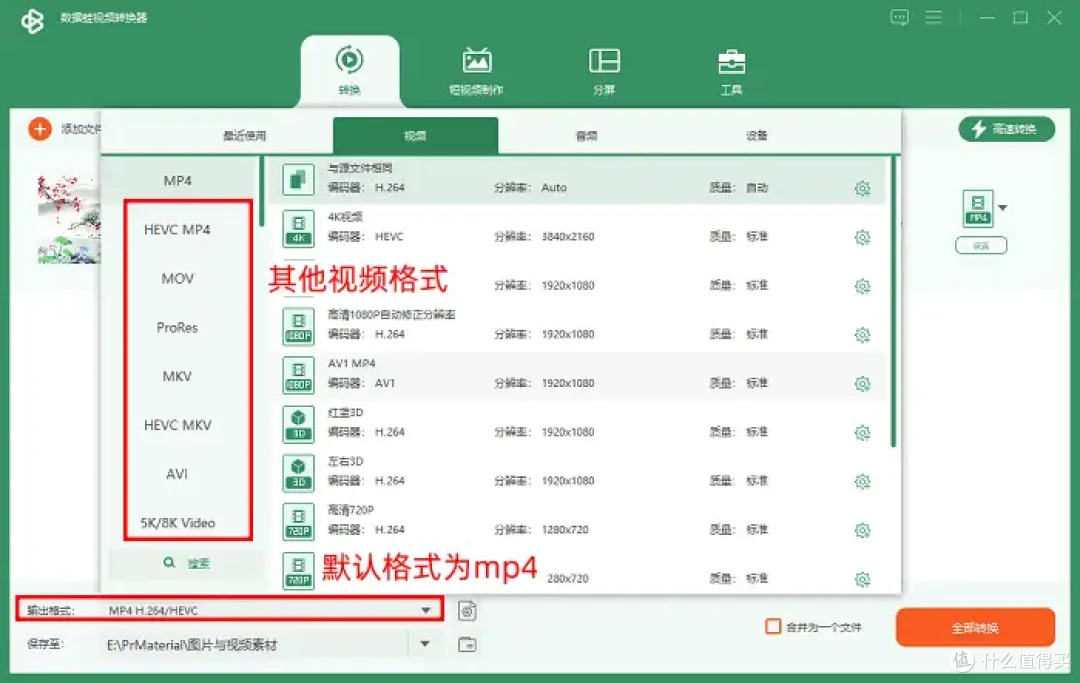Open settings gear for same-as-source preset
Screen dimensions: 1080x683
[x=862, y=188]
